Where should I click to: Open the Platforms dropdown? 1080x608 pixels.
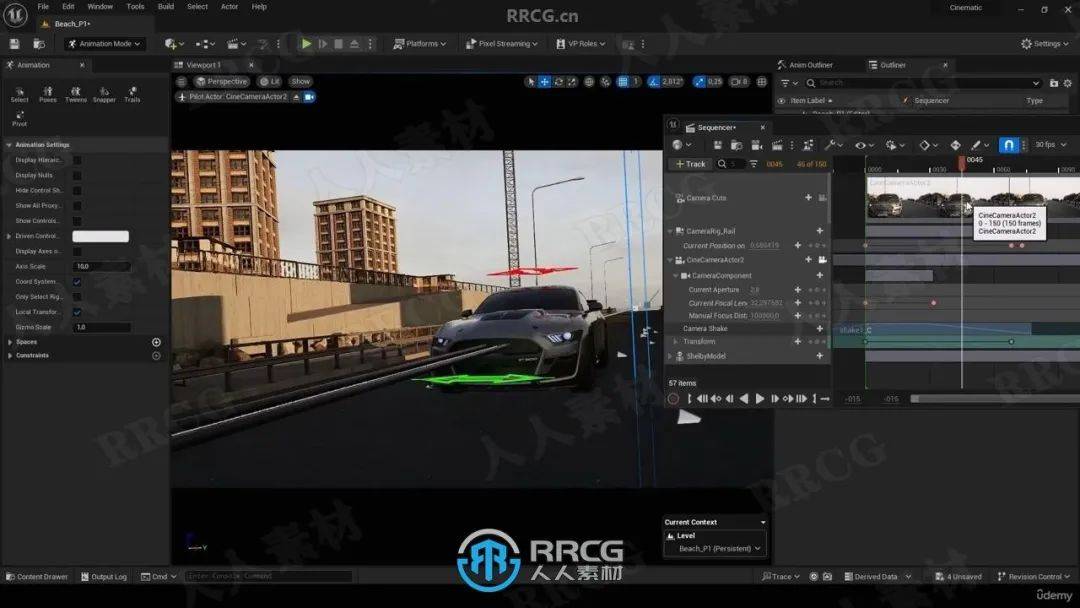coord(419,43)
